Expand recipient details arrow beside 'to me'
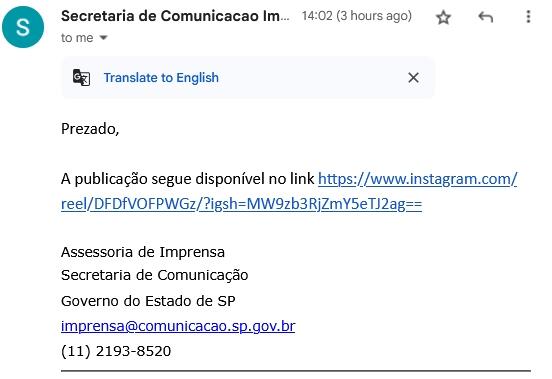Screen dimensions: 552x379 103,37
